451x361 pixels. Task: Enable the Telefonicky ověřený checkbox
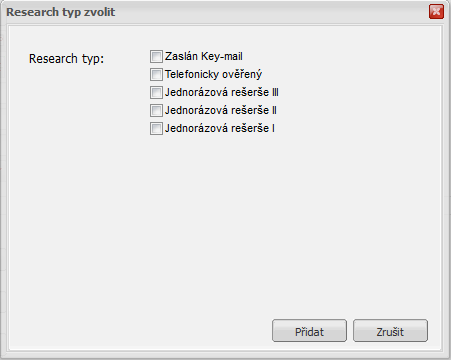pos(156,75)
